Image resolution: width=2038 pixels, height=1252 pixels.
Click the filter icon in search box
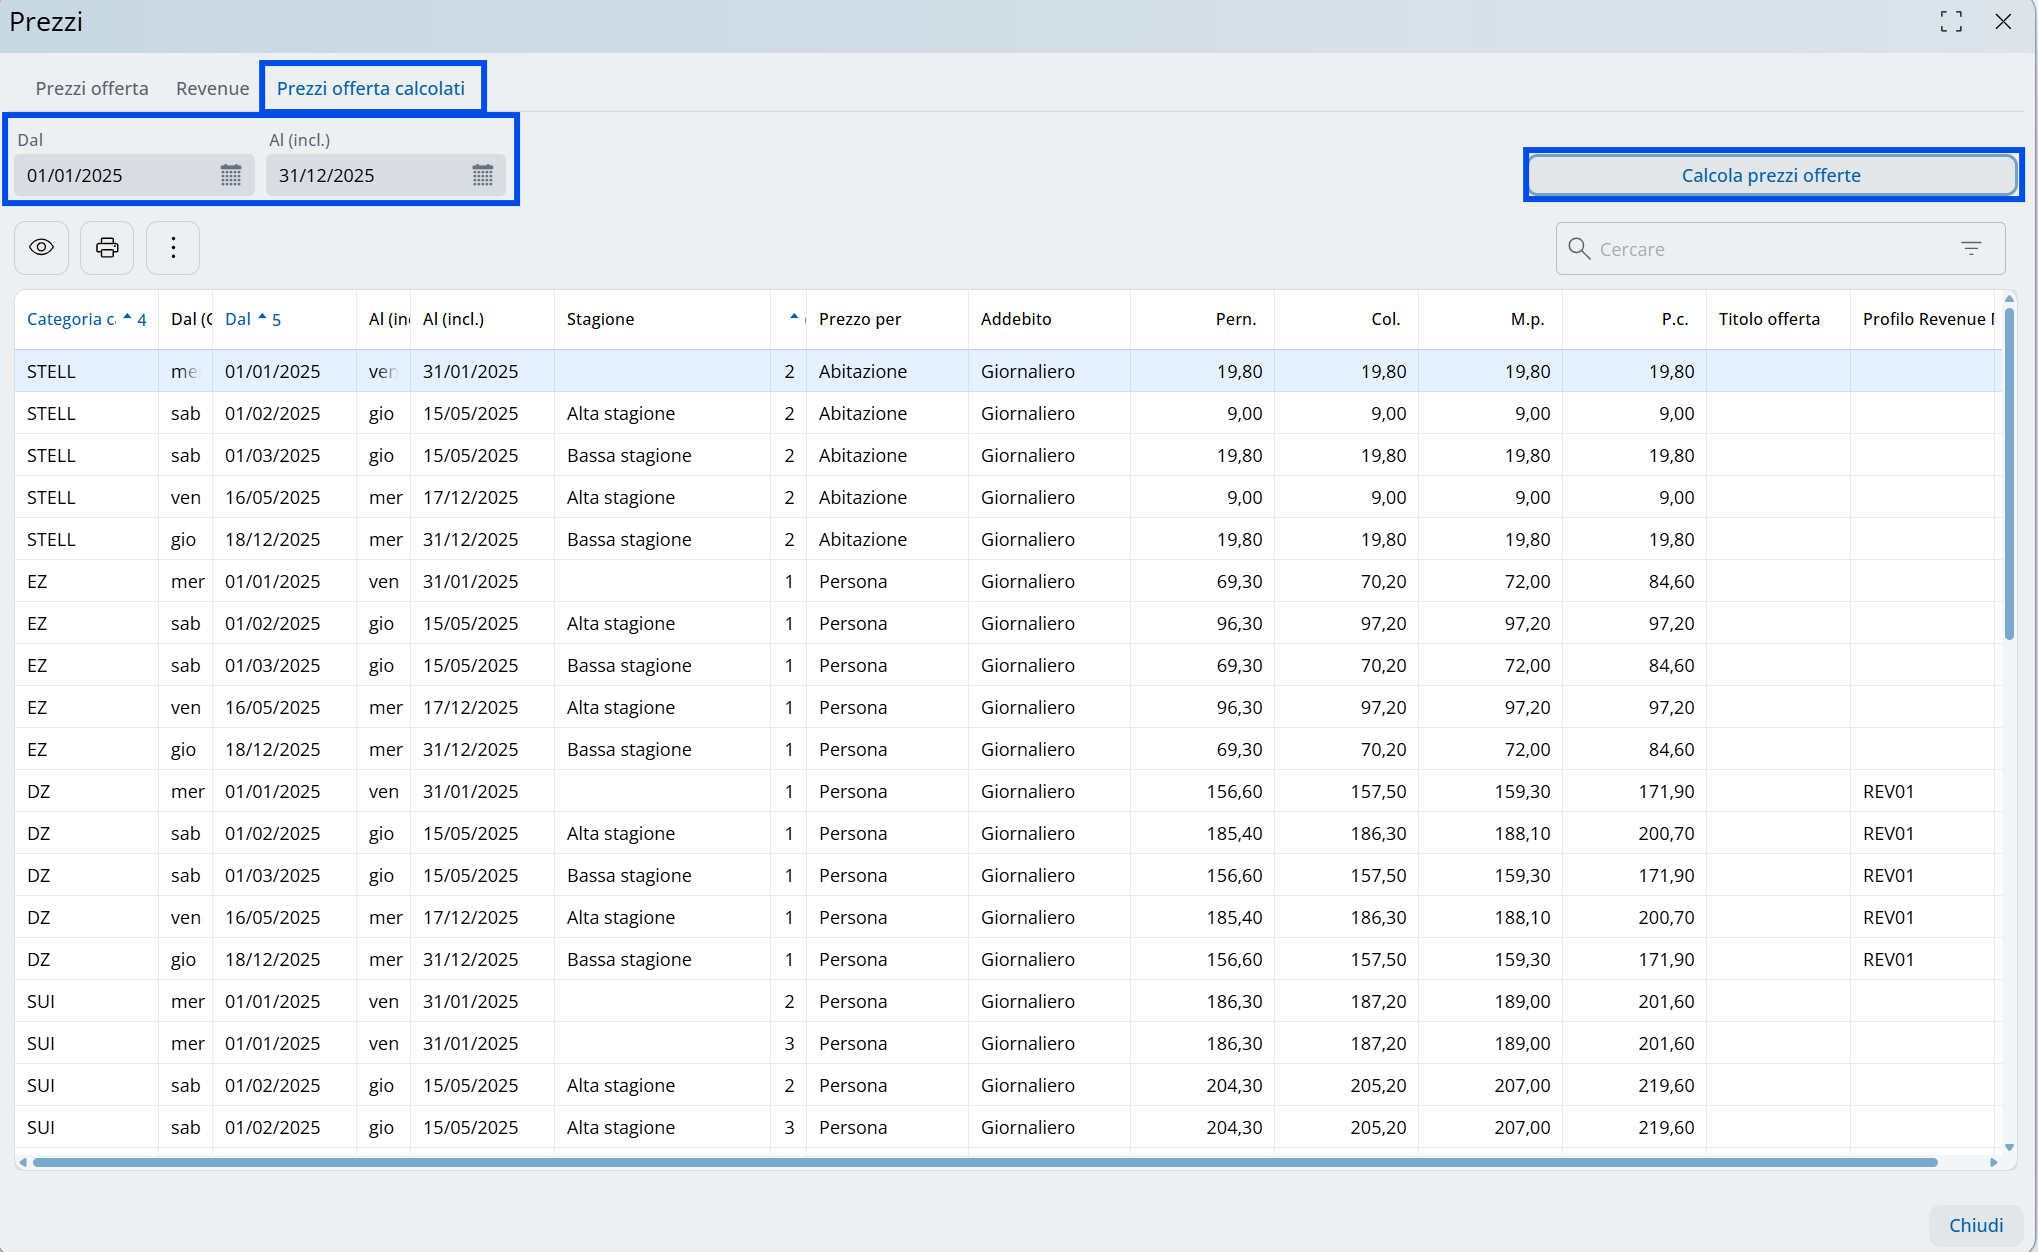1971,249
